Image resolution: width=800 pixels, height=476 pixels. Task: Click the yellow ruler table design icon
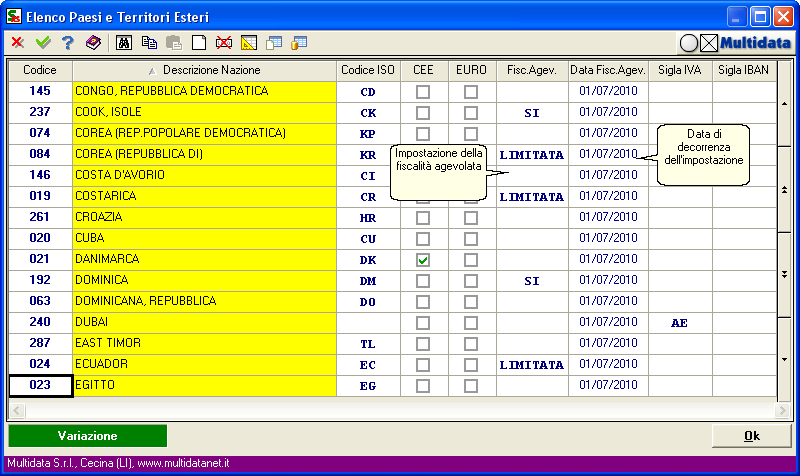pyautogui.click(x=248, y=43)
